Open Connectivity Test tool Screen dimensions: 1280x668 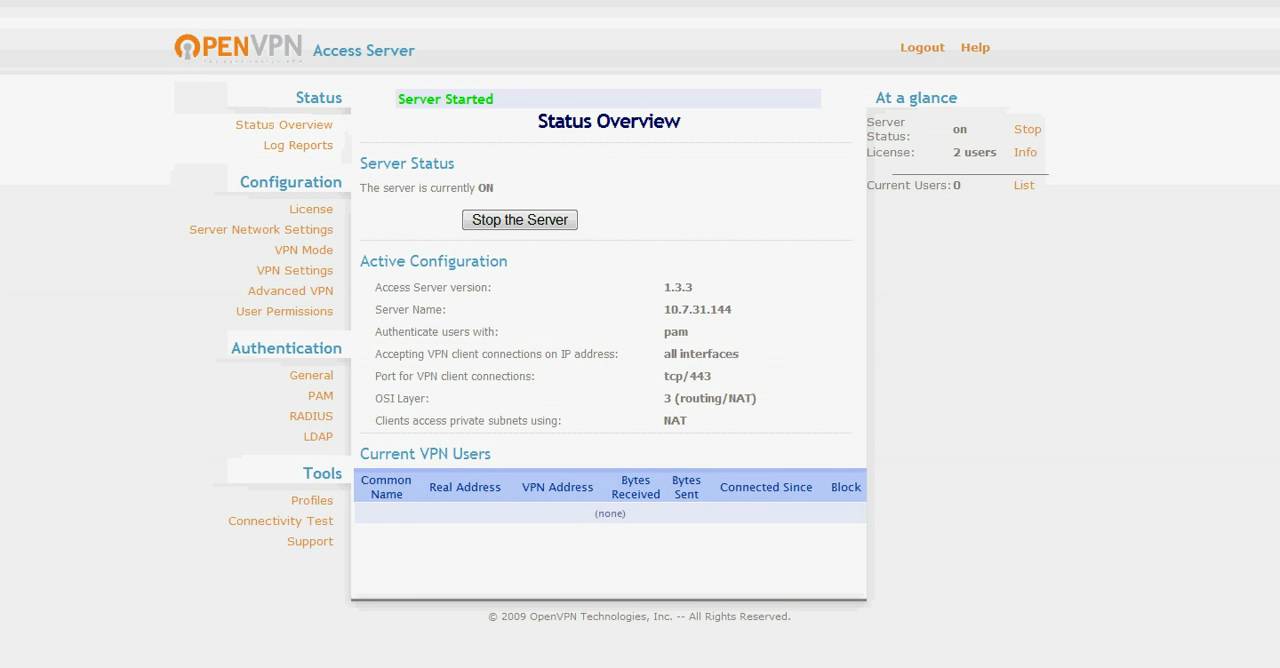(281, 521)
